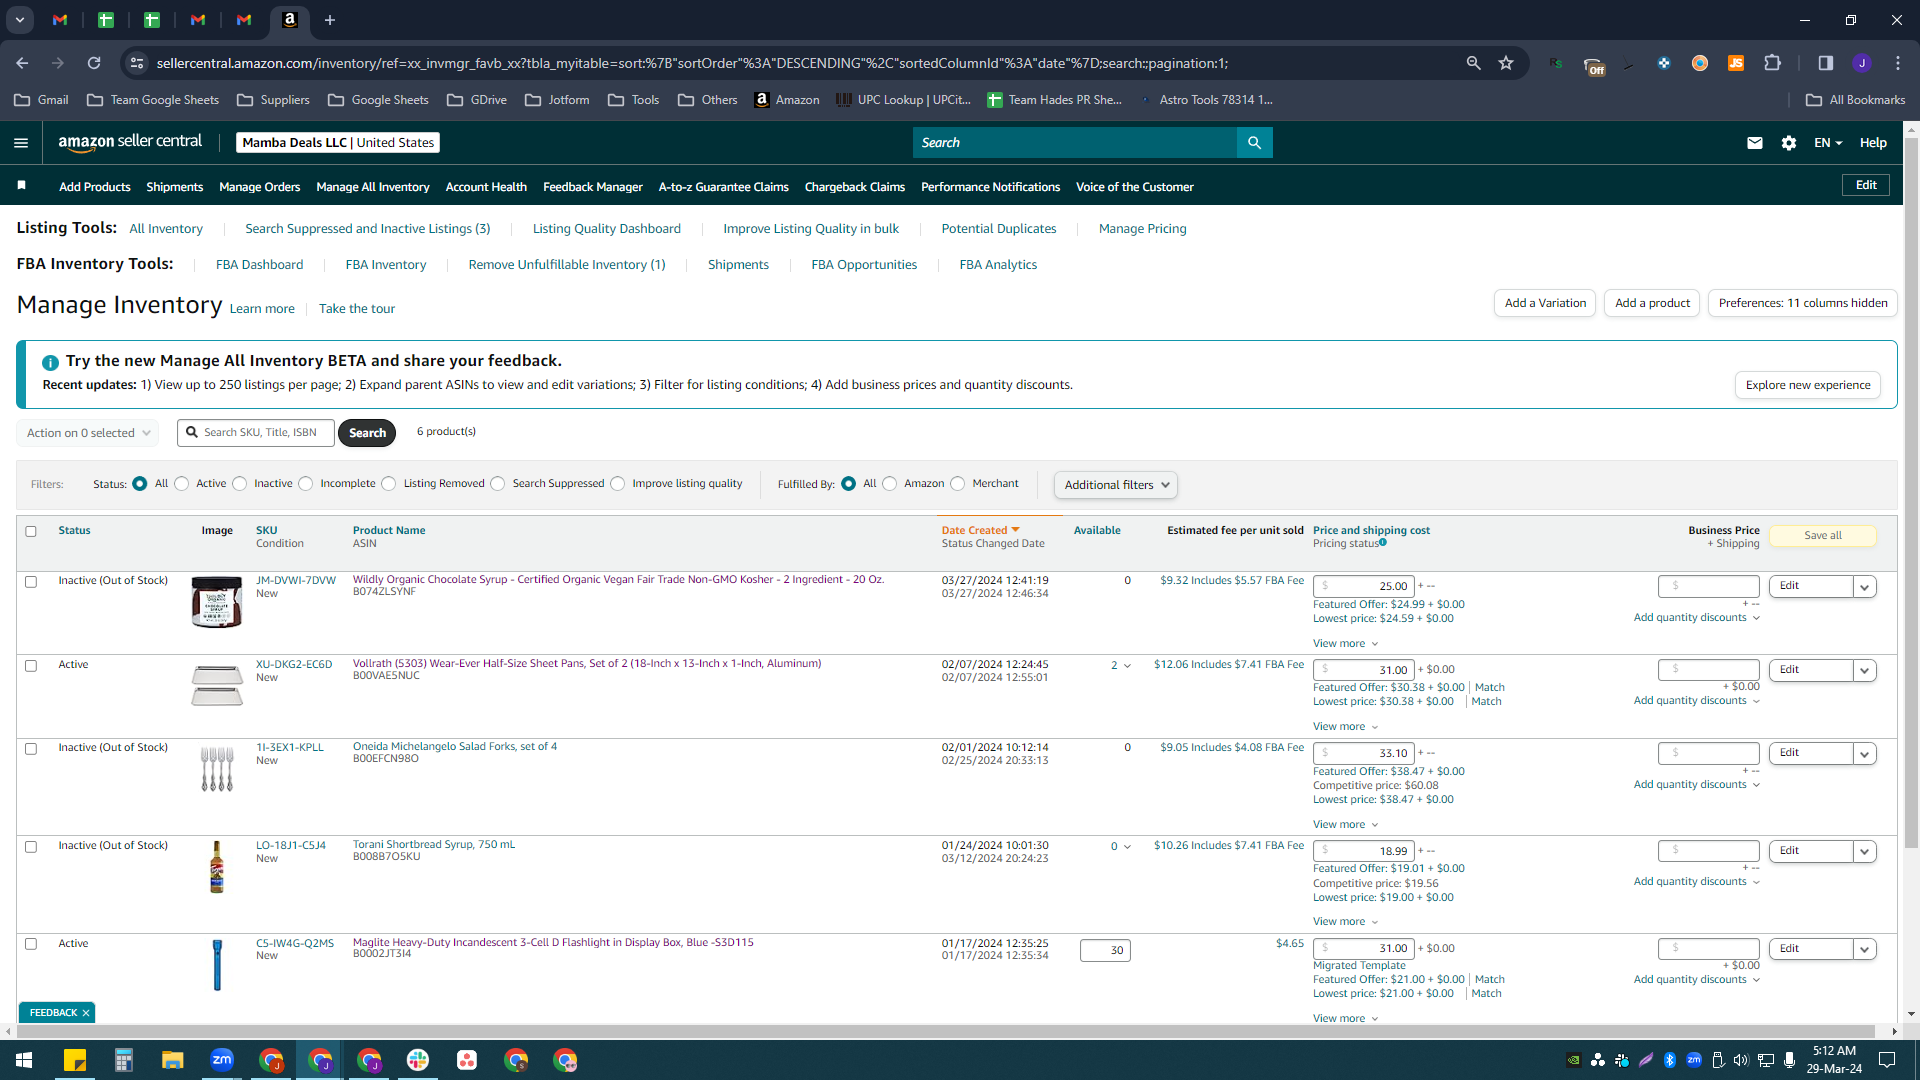
Task: Click the Explore new experience button
Action: click(1808, 385)
